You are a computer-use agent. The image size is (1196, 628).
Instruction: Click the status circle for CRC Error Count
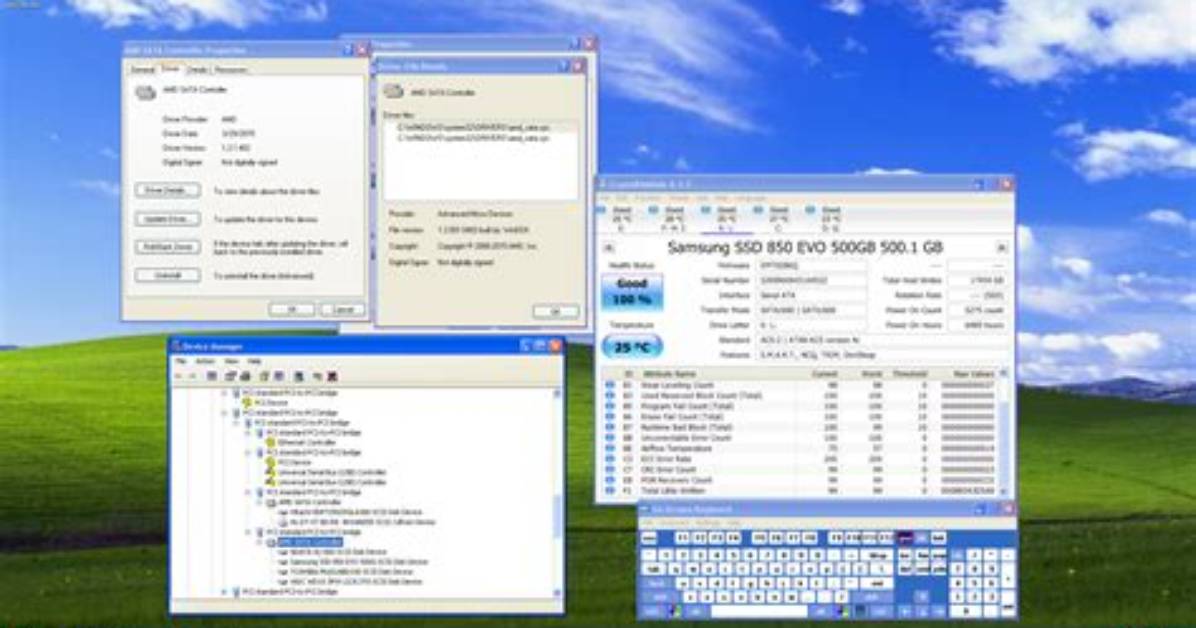coord(609,470)
